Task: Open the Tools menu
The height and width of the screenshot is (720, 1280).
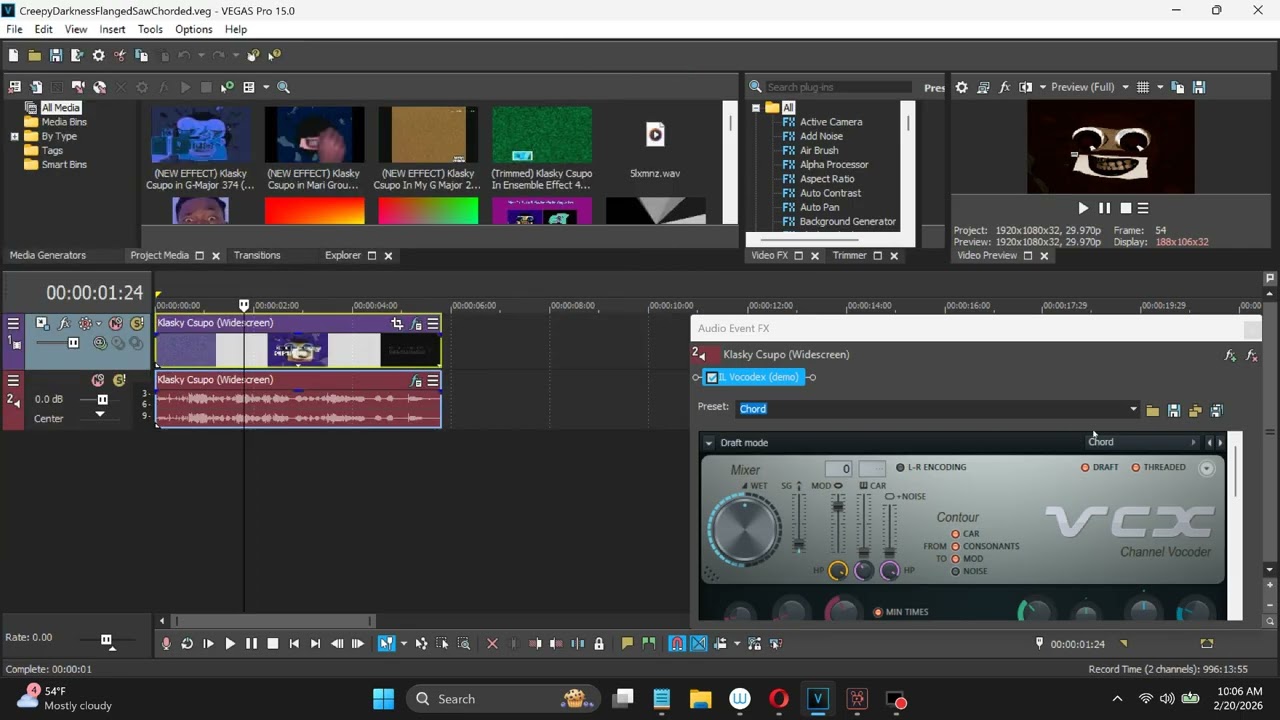Action: coord(150,29)
